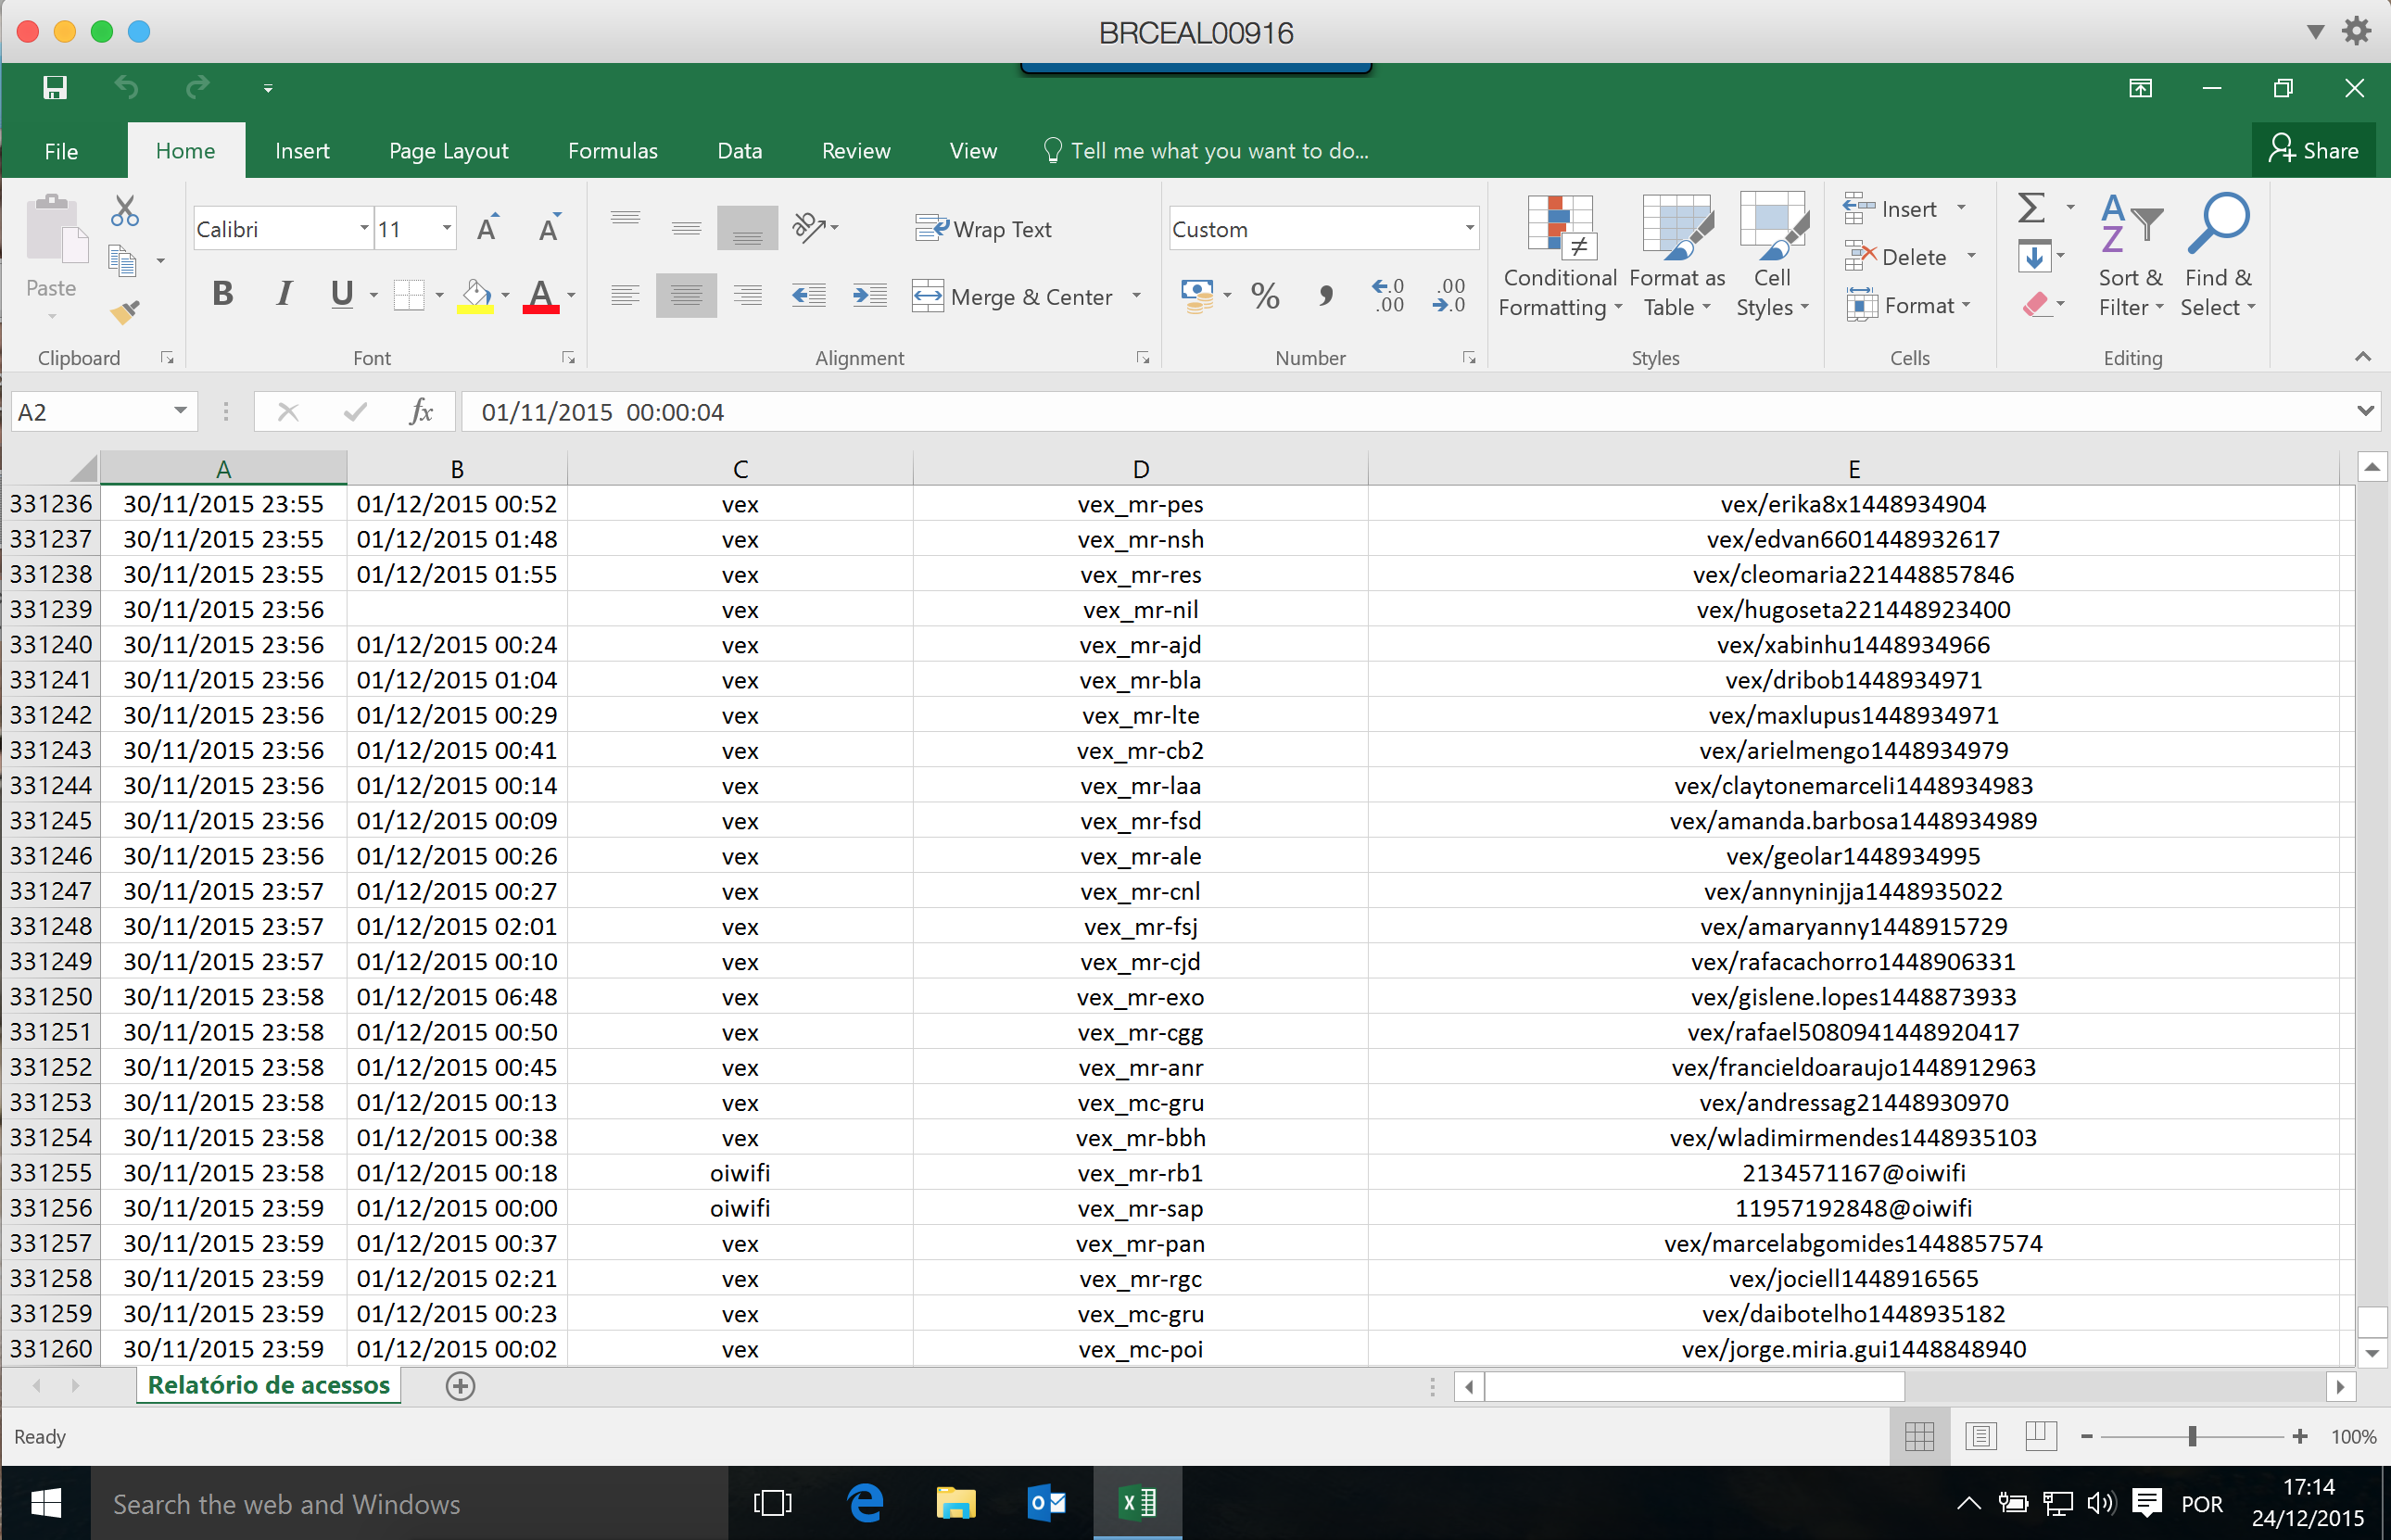Open the font name Calibri dropdown
The width and height of the screenshot is (2391, 1540).
click(x=364, y=229)
